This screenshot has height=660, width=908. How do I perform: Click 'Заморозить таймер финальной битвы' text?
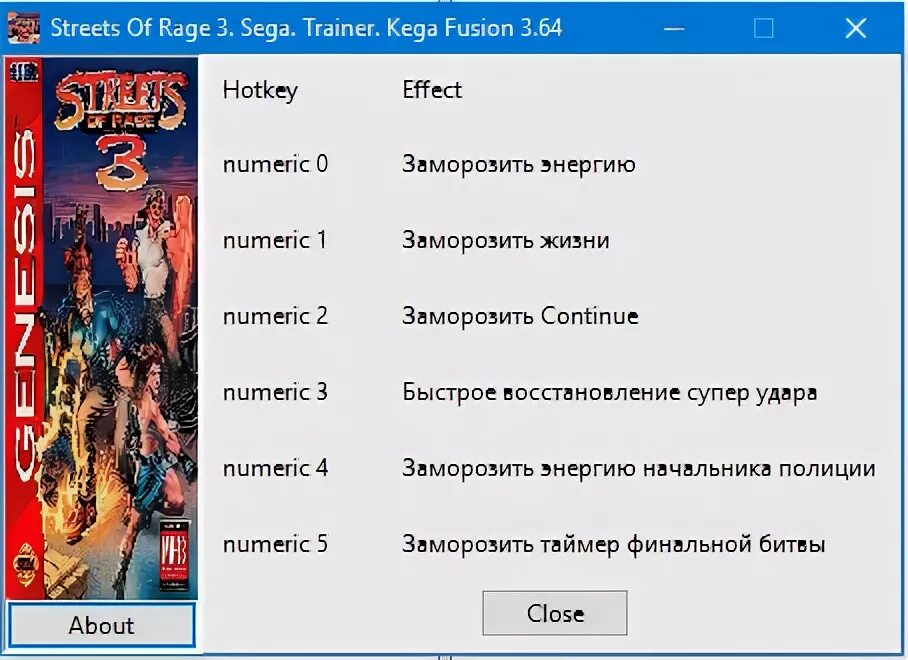click(x=613, y=545)
